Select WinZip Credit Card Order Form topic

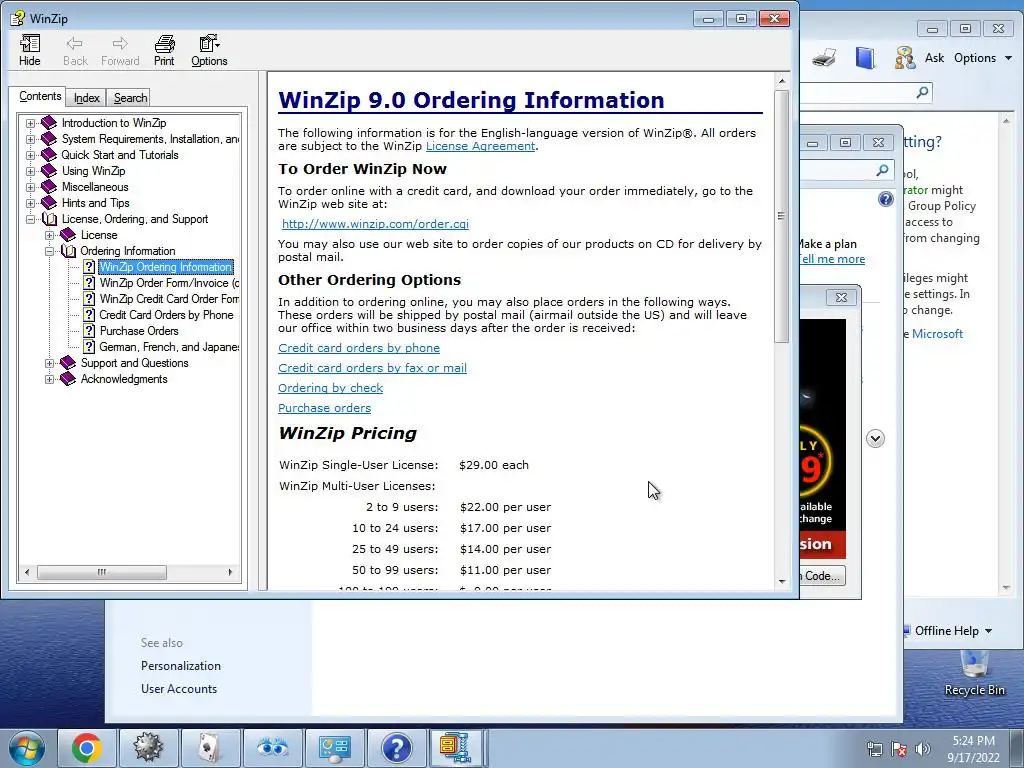[x=169, y=299]
